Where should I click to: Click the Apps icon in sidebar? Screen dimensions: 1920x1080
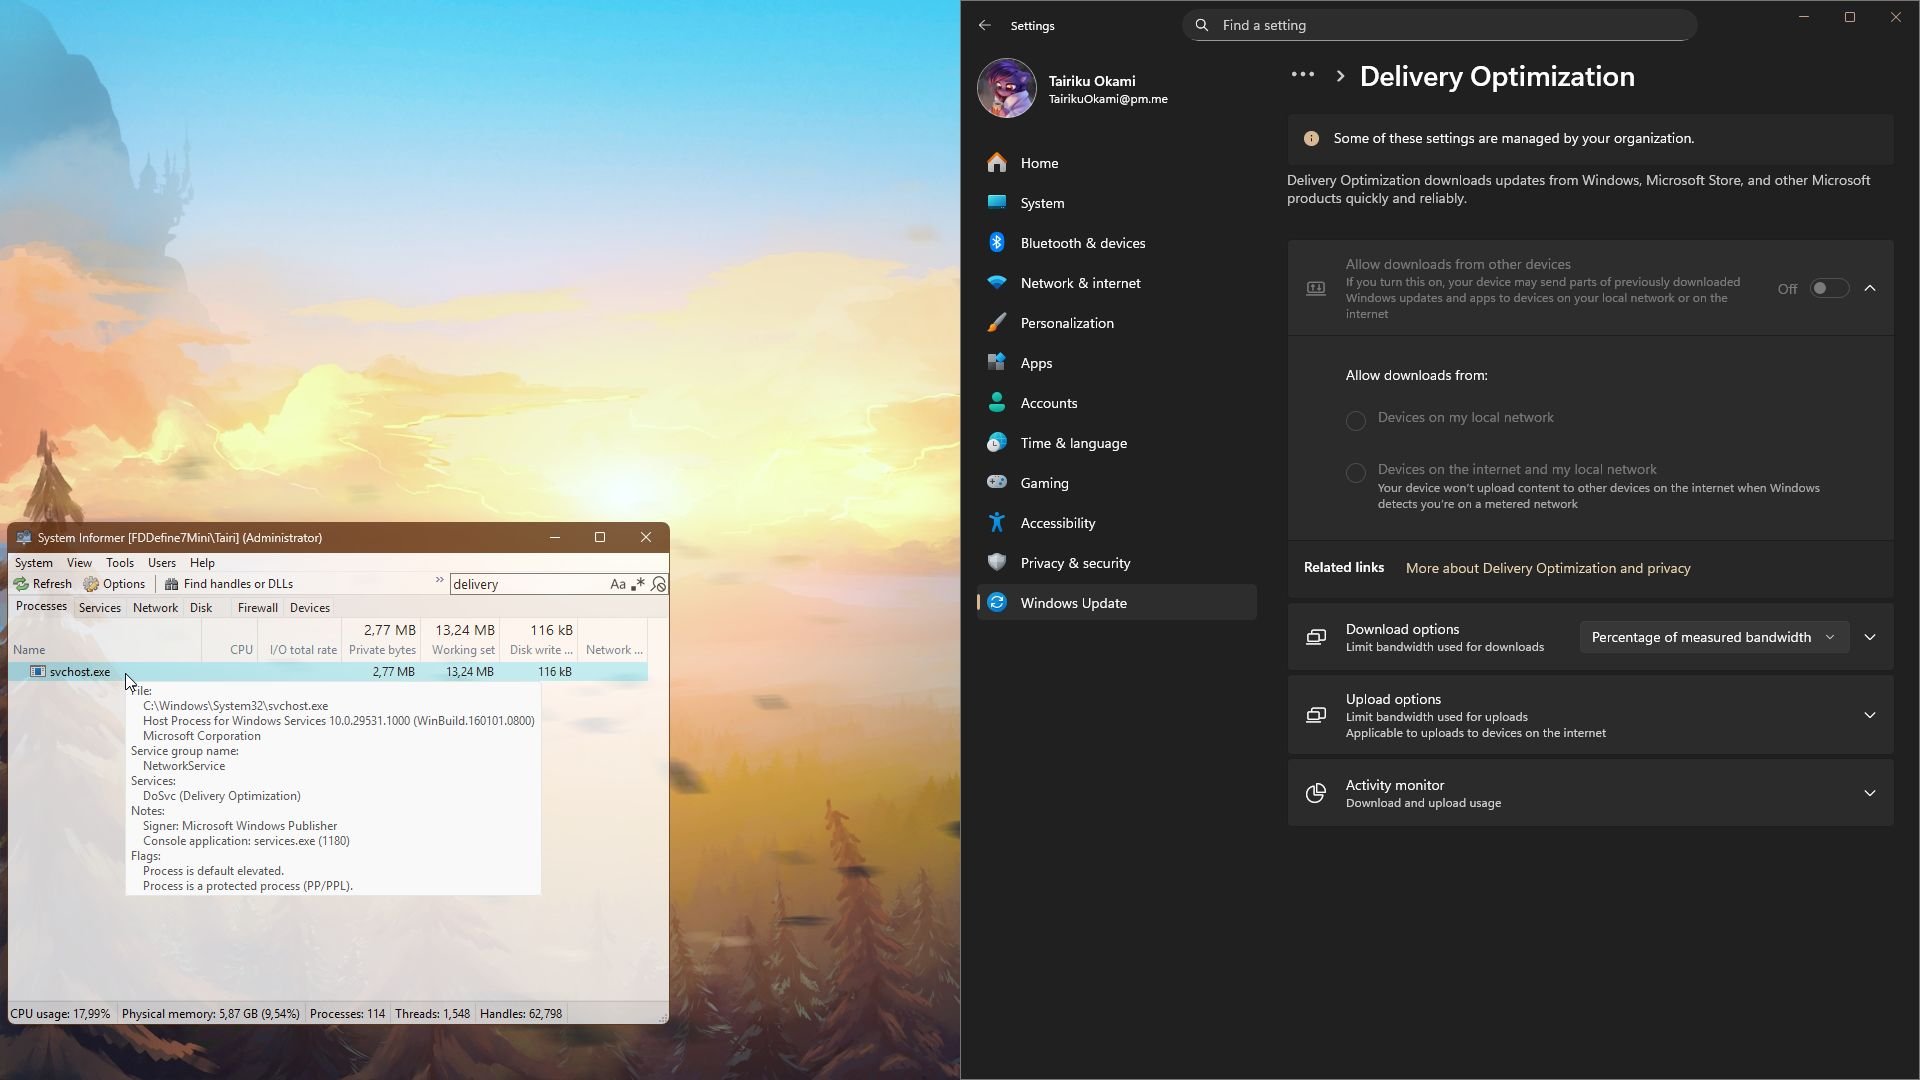tap(997, 363)
